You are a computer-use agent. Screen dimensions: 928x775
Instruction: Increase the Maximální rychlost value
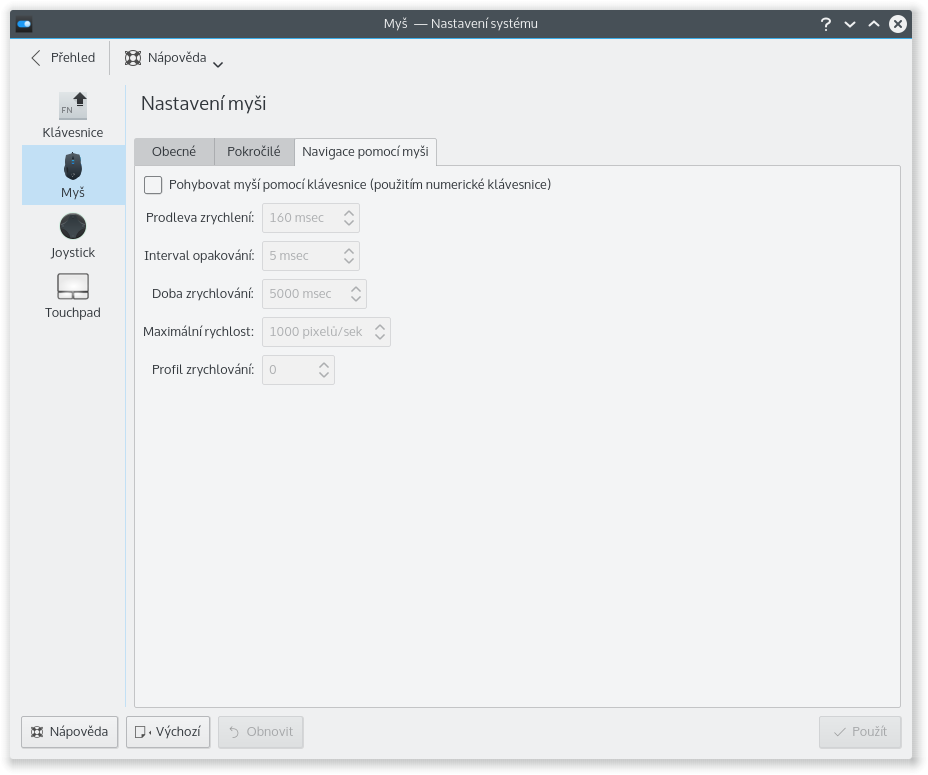click(x=380, y=326)
